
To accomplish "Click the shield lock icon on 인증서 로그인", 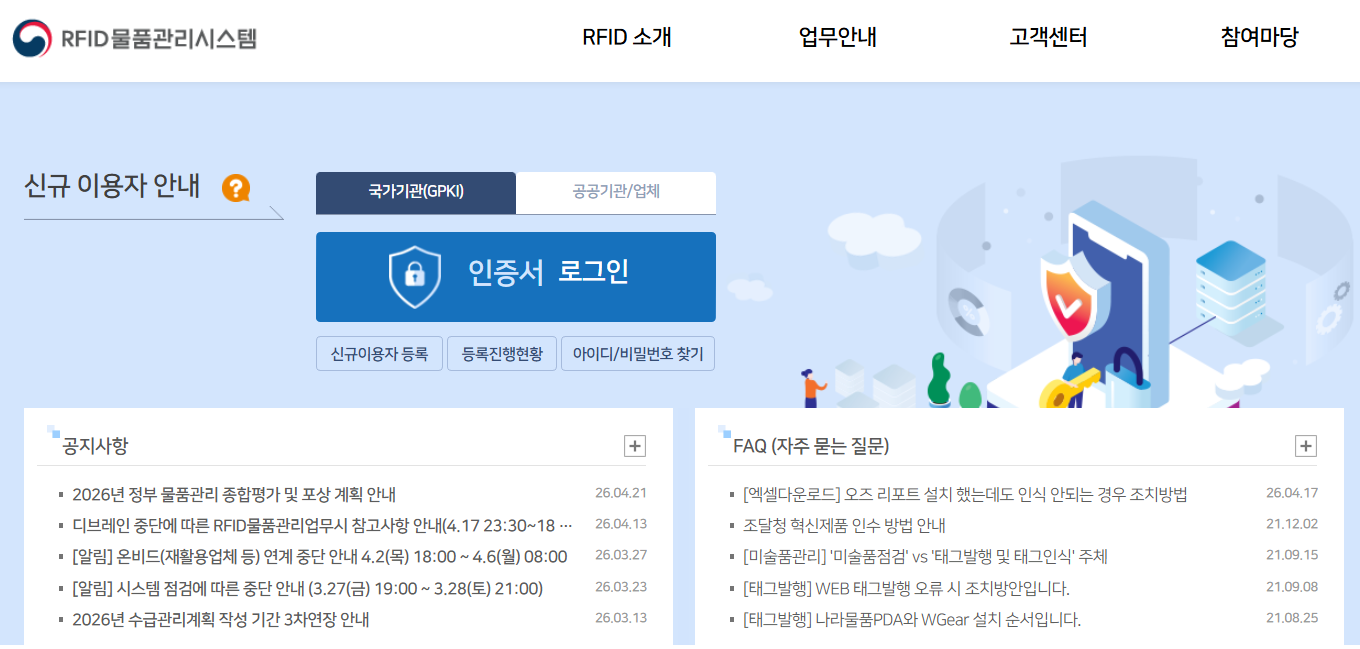I will pos(415,276).
